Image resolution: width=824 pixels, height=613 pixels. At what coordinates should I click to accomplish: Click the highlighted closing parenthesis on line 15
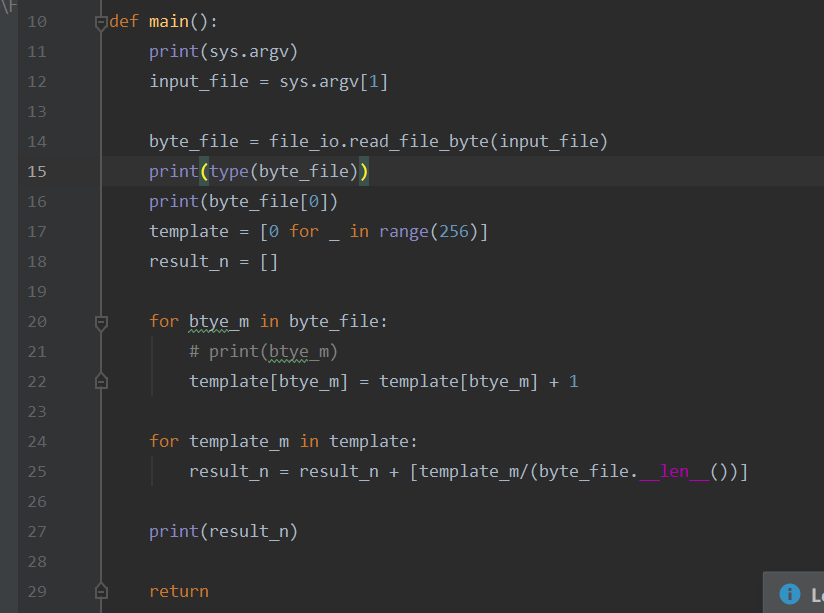364,171
